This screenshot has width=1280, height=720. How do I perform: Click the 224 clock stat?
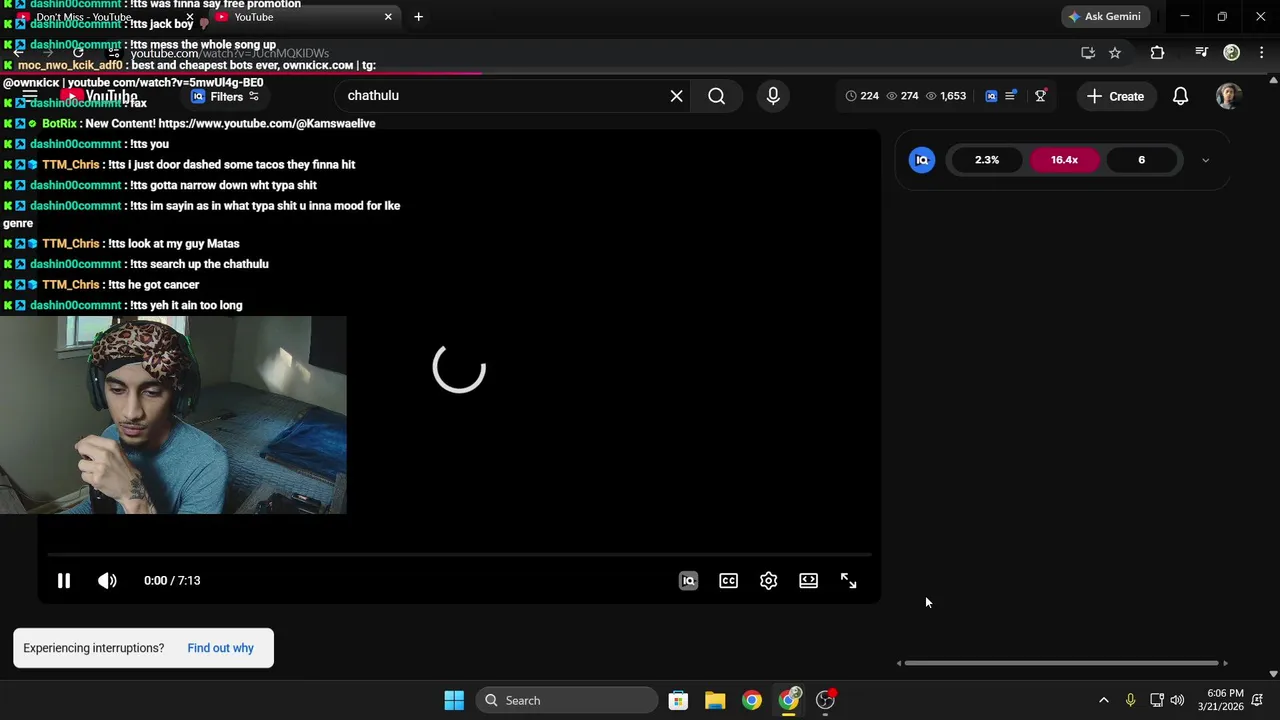click(862, 96)
